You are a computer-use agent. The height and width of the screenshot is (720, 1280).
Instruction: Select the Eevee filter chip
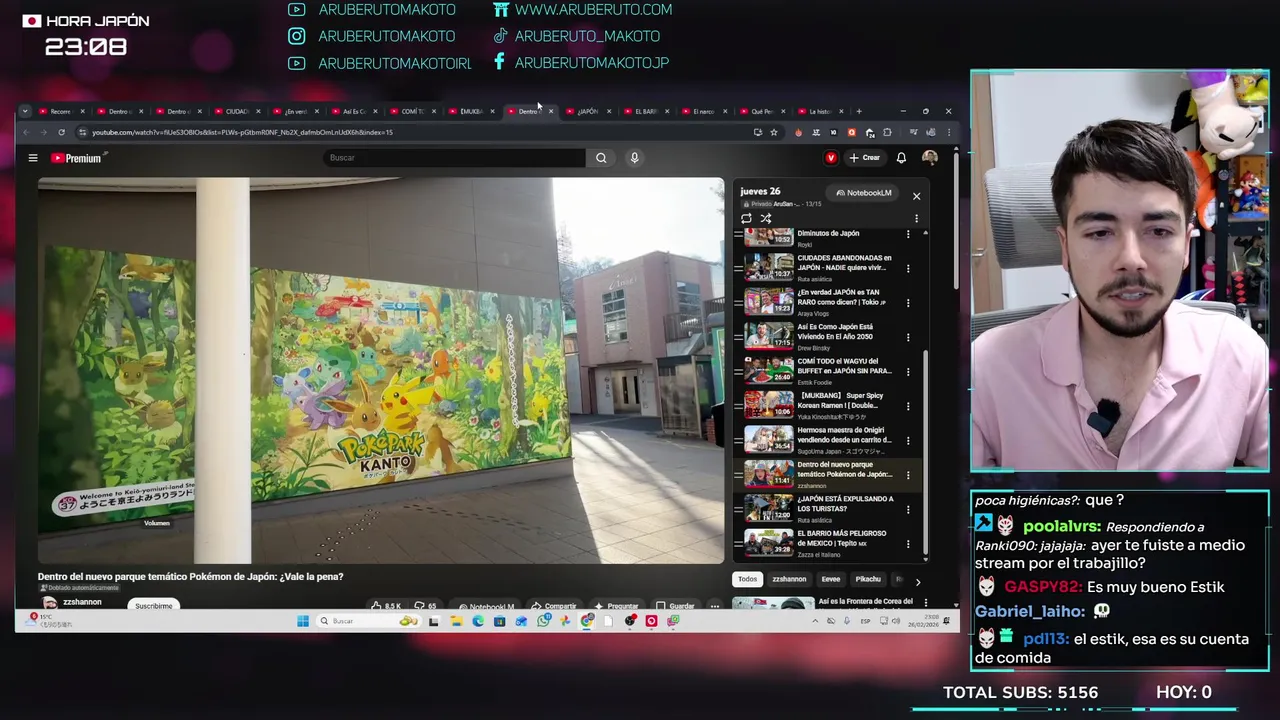pyautogui.click(x=831, y=579)
